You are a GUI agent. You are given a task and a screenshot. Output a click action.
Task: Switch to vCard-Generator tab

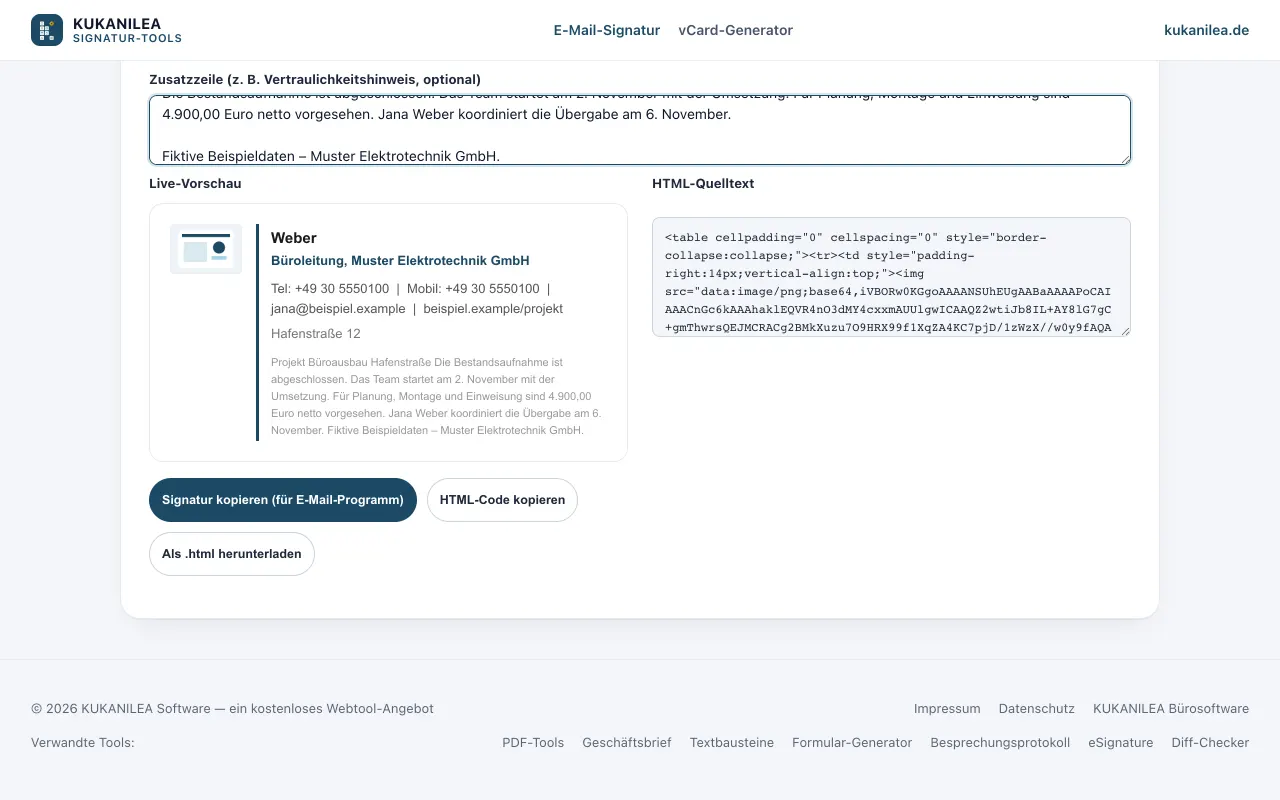[735, 30]
